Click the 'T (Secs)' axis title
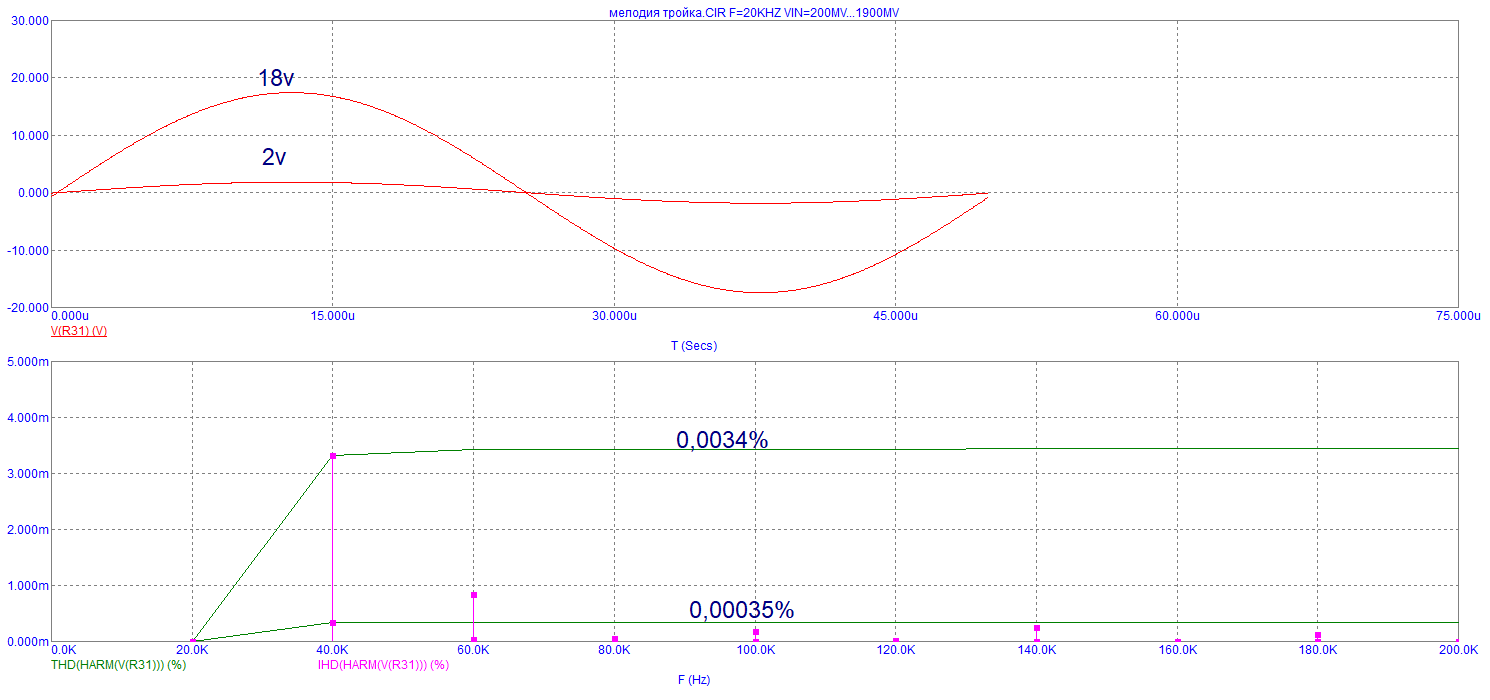 click(x=694, y=346)
